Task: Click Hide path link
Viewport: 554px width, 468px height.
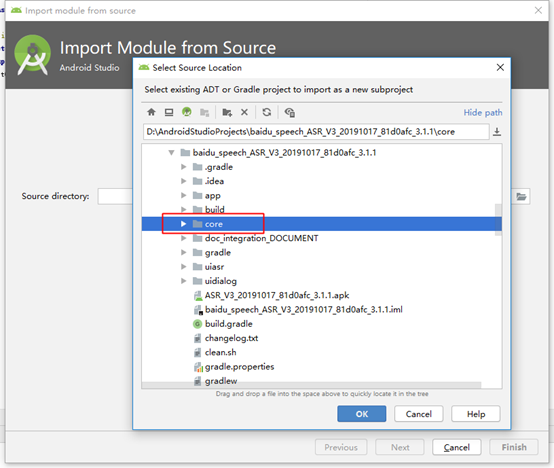Action: [483, 113]
